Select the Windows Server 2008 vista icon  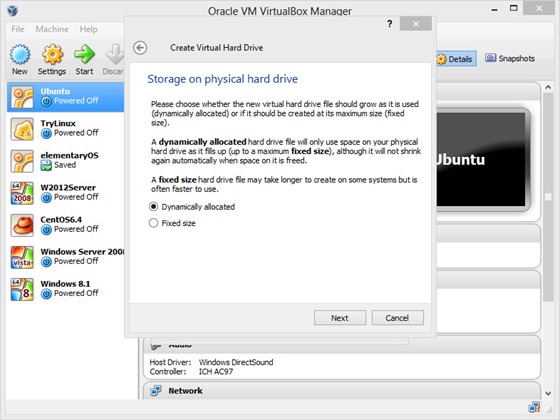point(22,258)
